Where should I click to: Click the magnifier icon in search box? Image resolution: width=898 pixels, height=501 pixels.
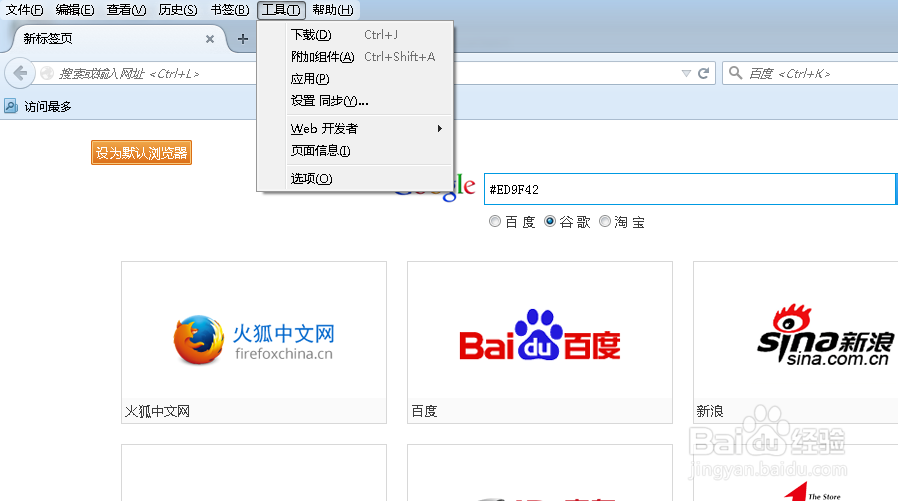[x=736, y=73]
